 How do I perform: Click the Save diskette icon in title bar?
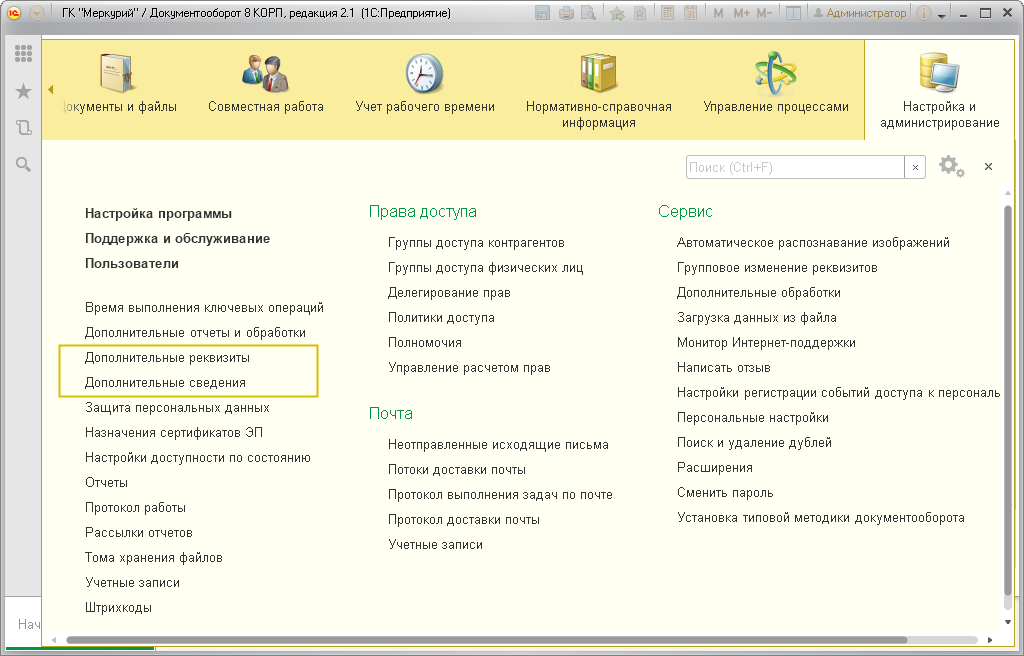pos(542,13)
